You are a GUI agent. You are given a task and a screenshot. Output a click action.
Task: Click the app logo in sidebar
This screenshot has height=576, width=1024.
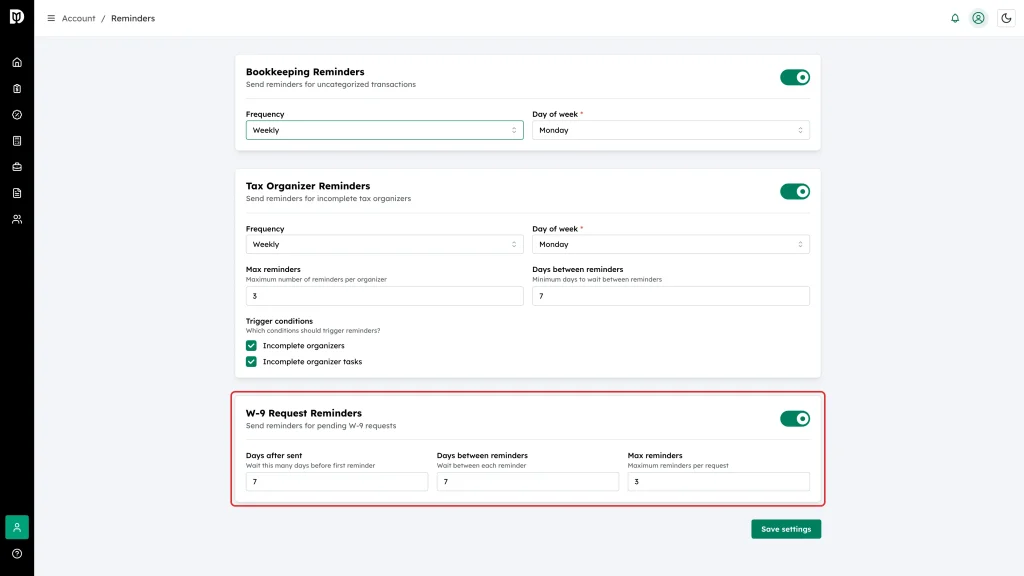point(17,17)
